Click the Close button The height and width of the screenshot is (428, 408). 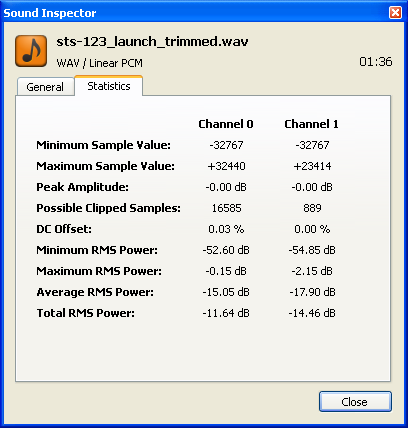pyautogui.click(x=355, y=402)
